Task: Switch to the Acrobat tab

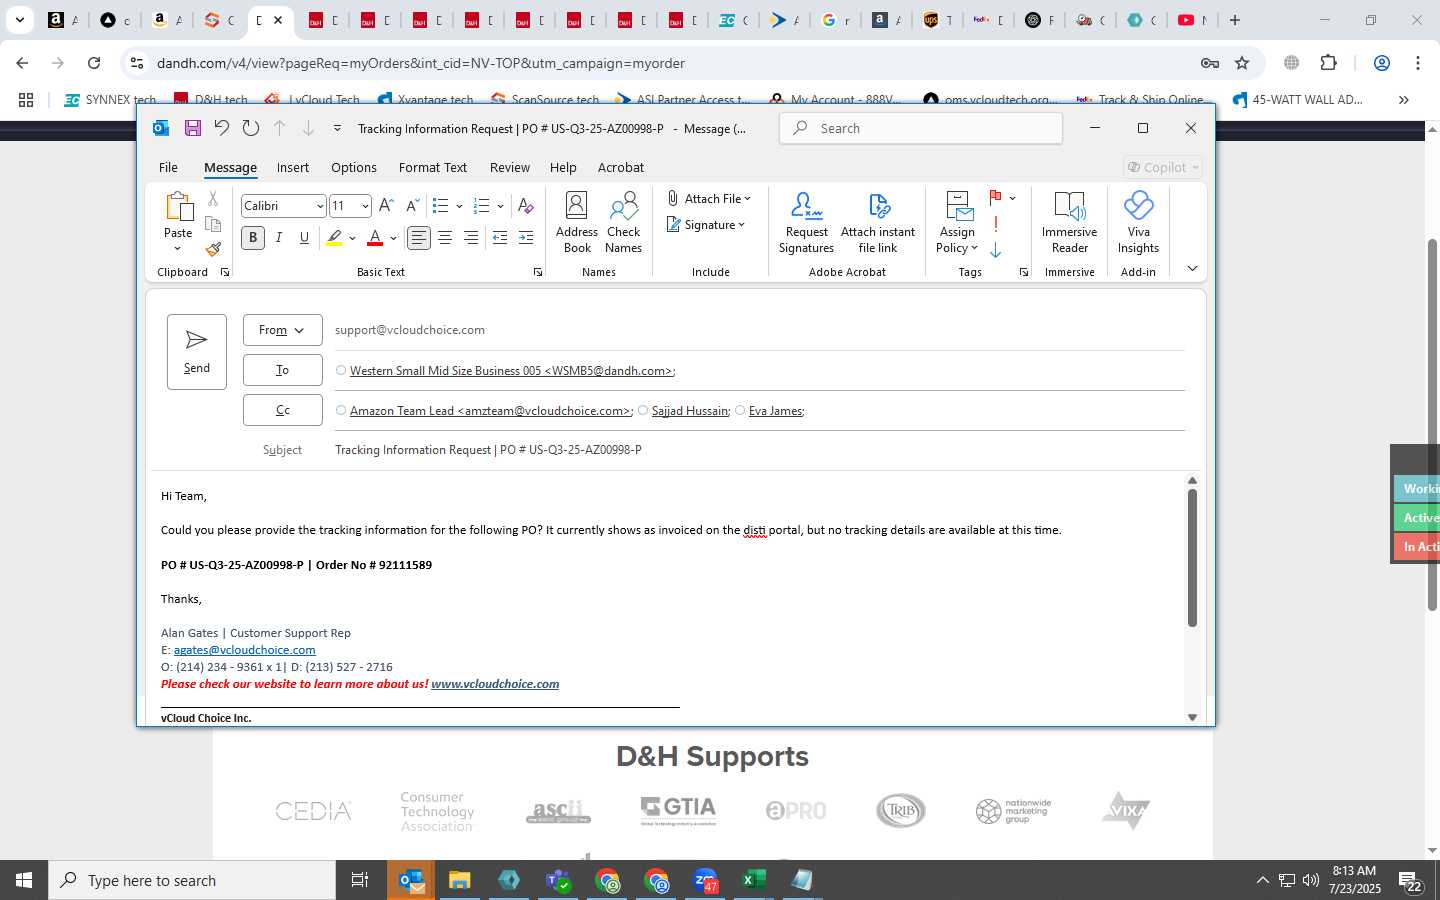Action: click(621, 168)
